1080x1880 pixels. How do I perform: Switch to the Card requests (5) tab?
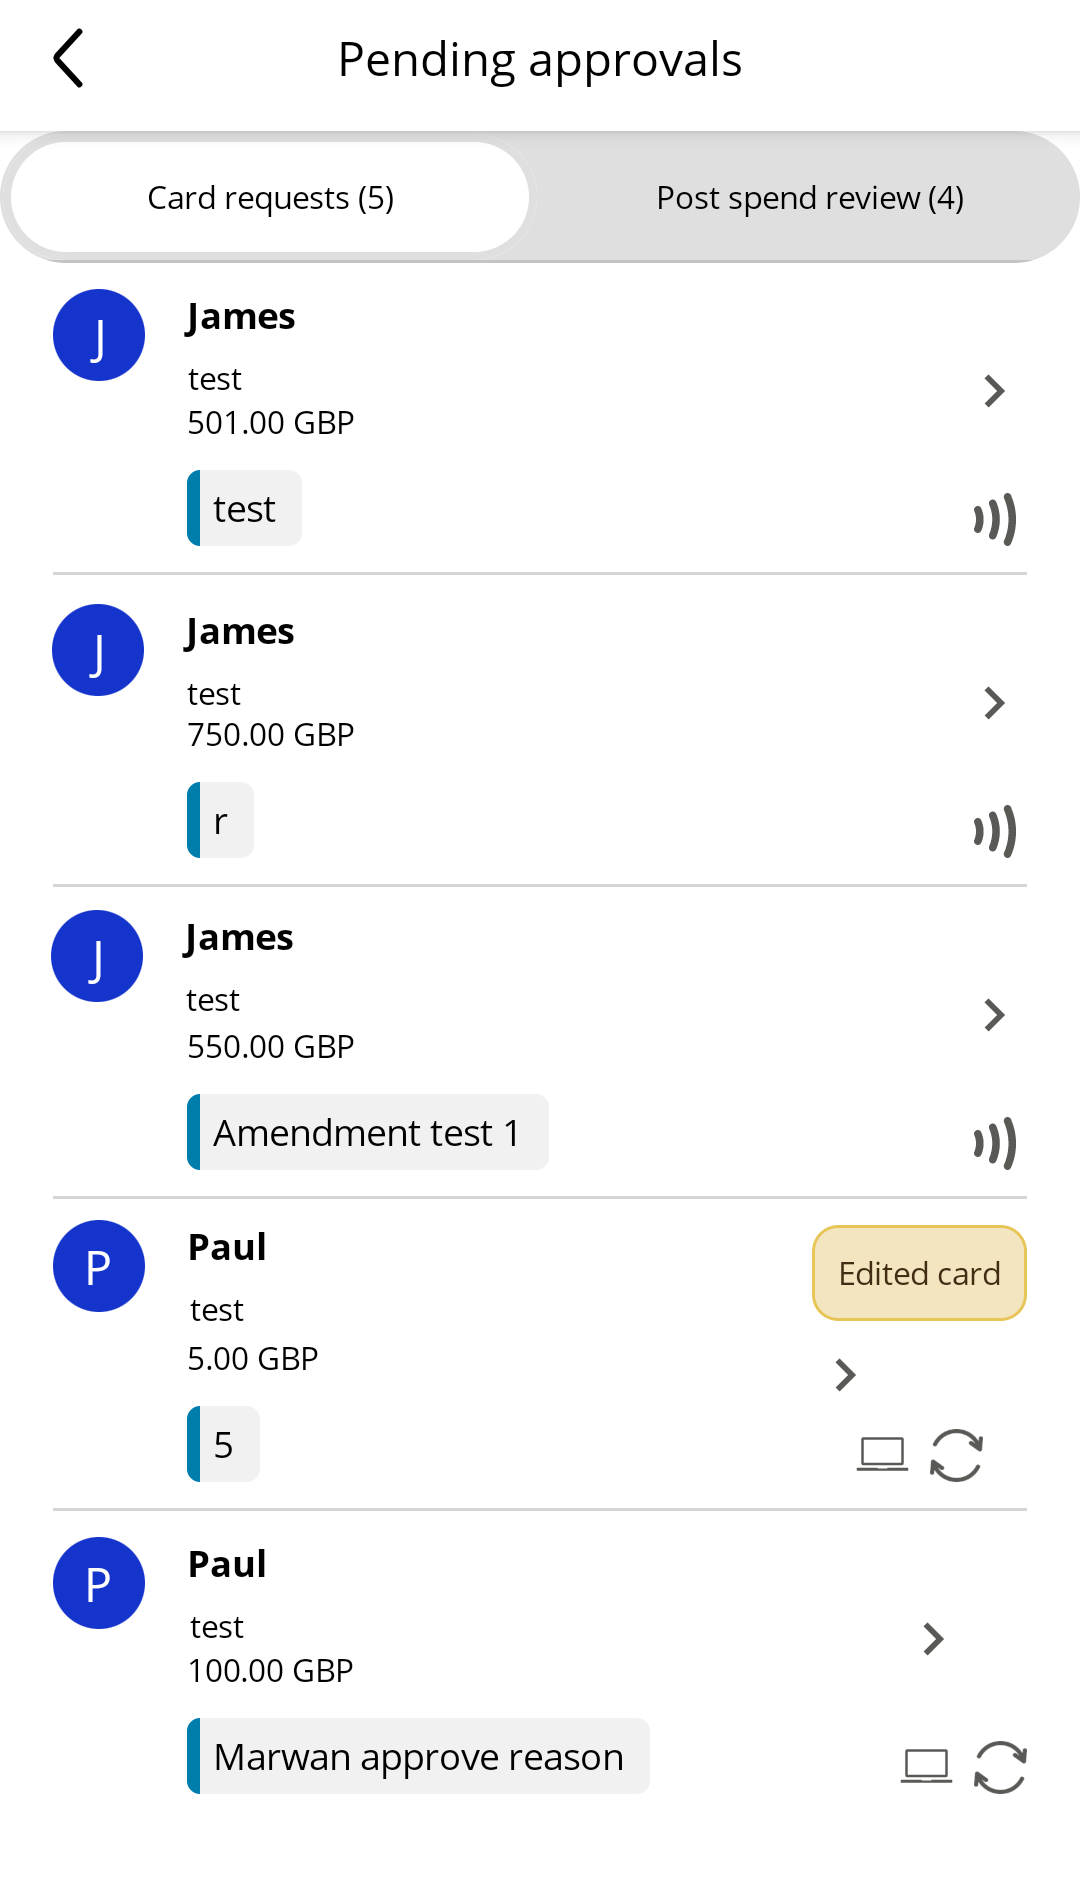(270, 197)
